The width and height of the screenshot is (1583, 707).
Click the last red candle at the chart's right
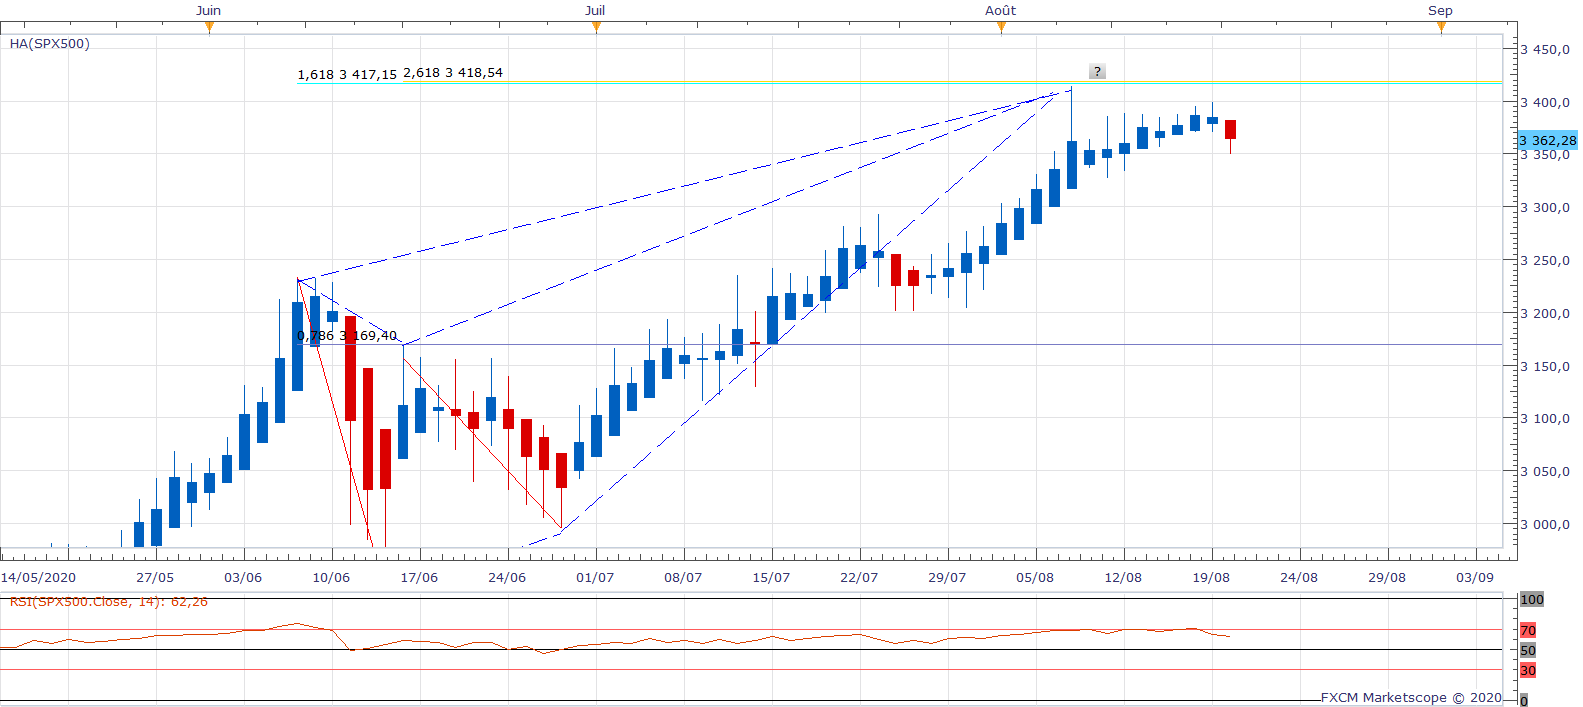pos(1230,130)
